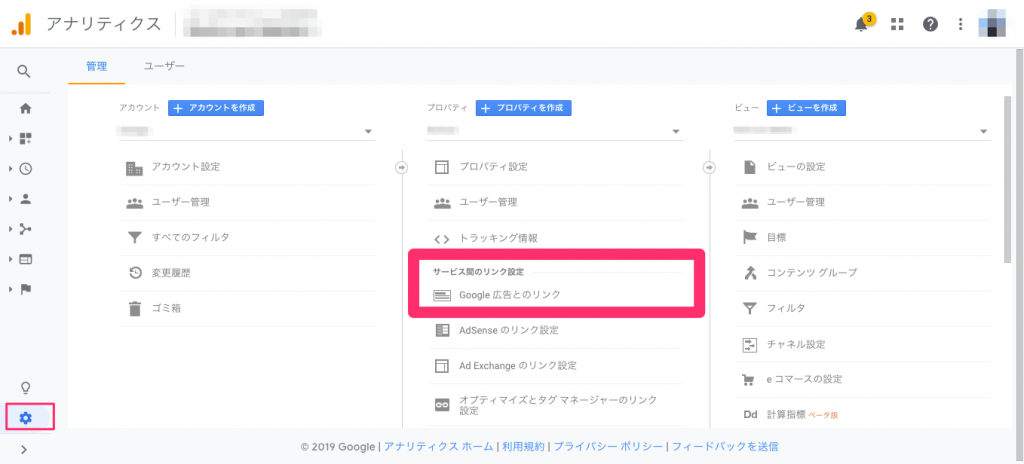Screen dimensions: 1024x464
Task: Click code brackets icon beside トラッキング情報
Action: tap(442, 239)
